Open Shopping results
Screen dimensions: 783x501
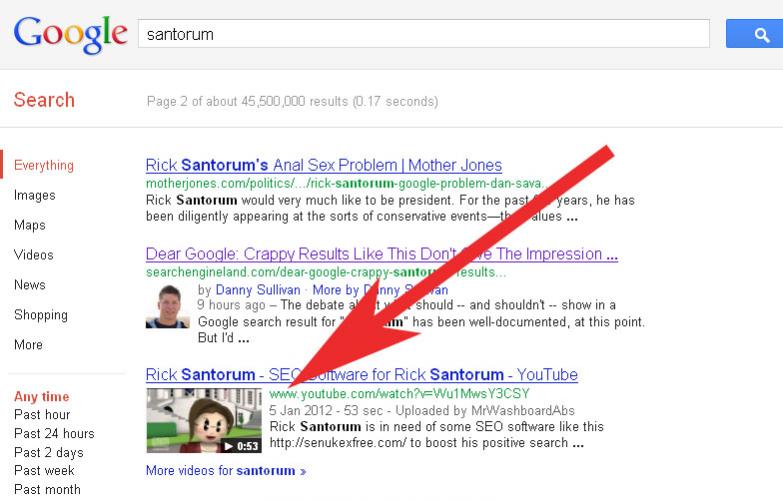[x=41, y=315]
